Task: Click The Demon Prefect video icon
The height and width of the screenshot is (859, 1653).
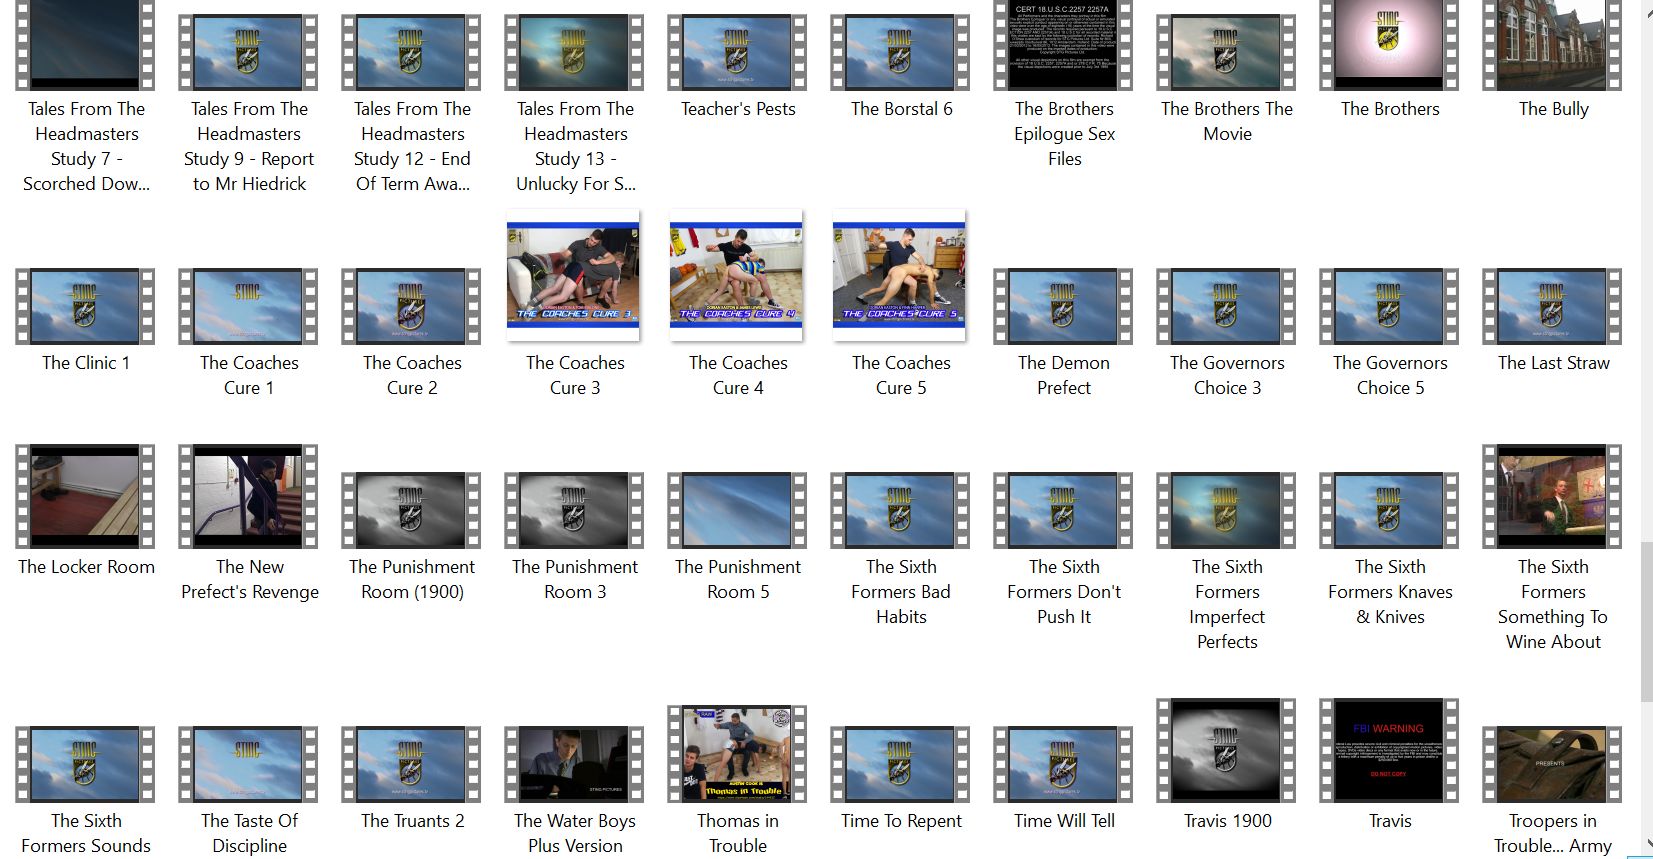Action: coord(1063,307)
